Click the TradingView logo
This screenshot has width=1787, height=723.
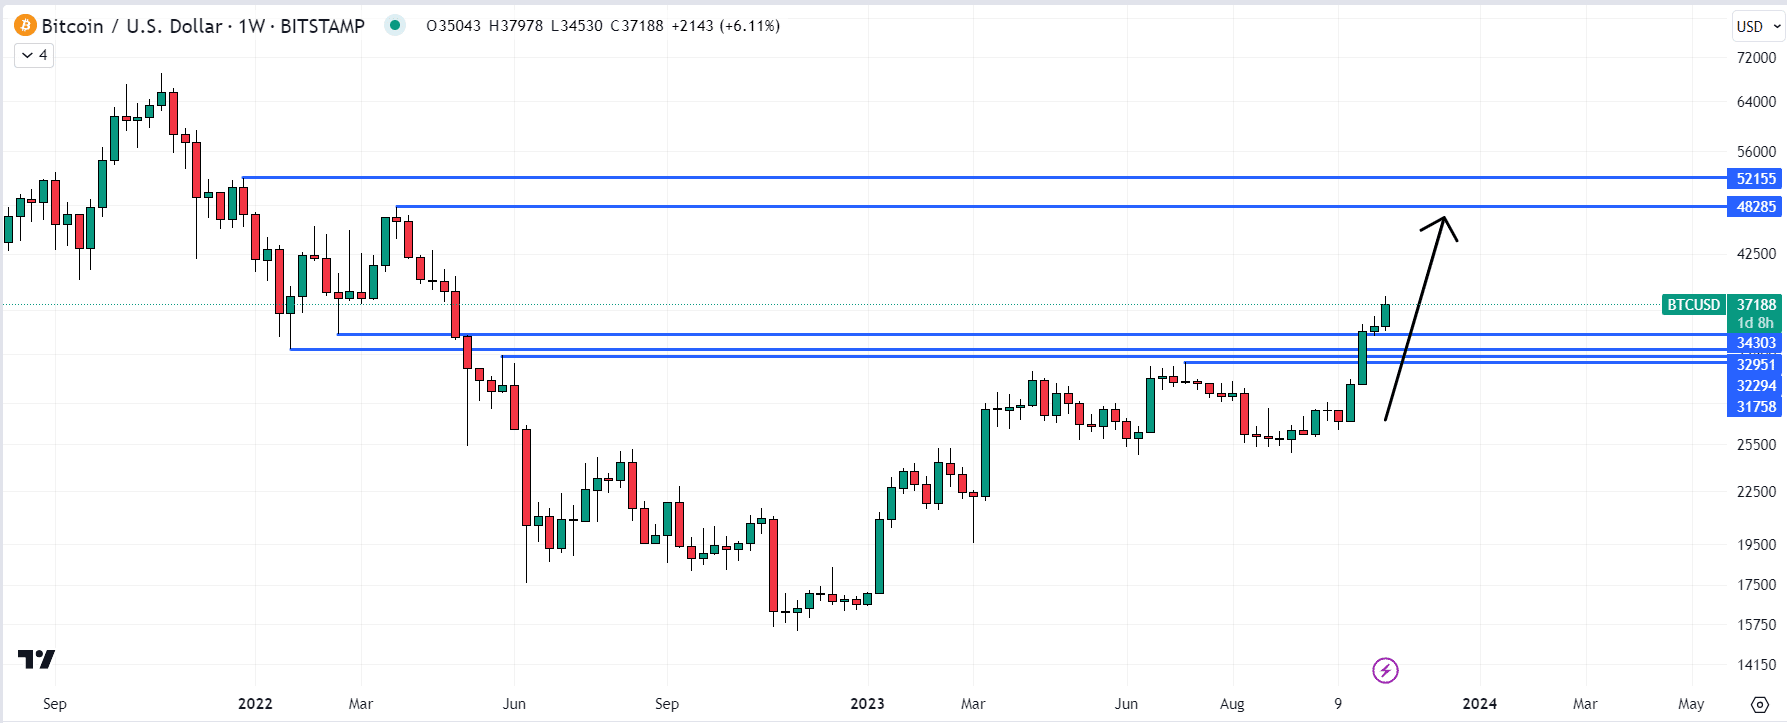(36, 659)
